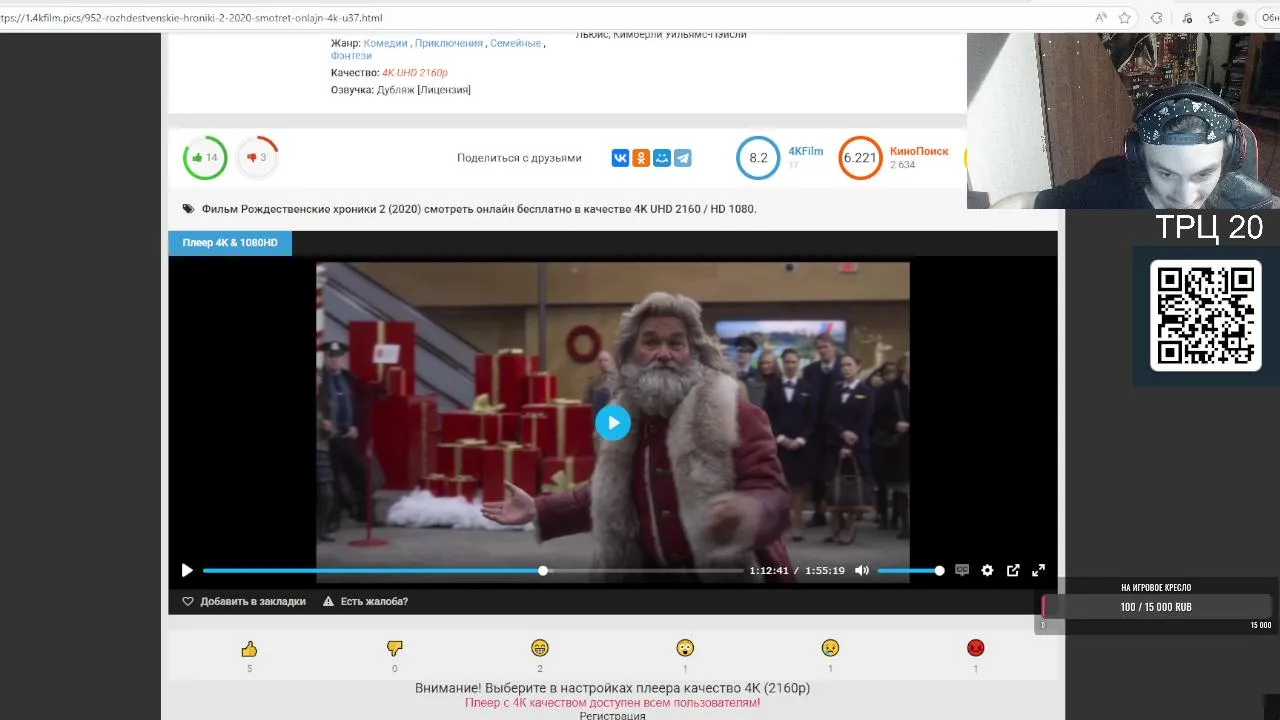Viewport: 1280px width, 720px height.
Task: Click the '4K UHD 2160p' quality link
Action: click(x=415, y=73)
